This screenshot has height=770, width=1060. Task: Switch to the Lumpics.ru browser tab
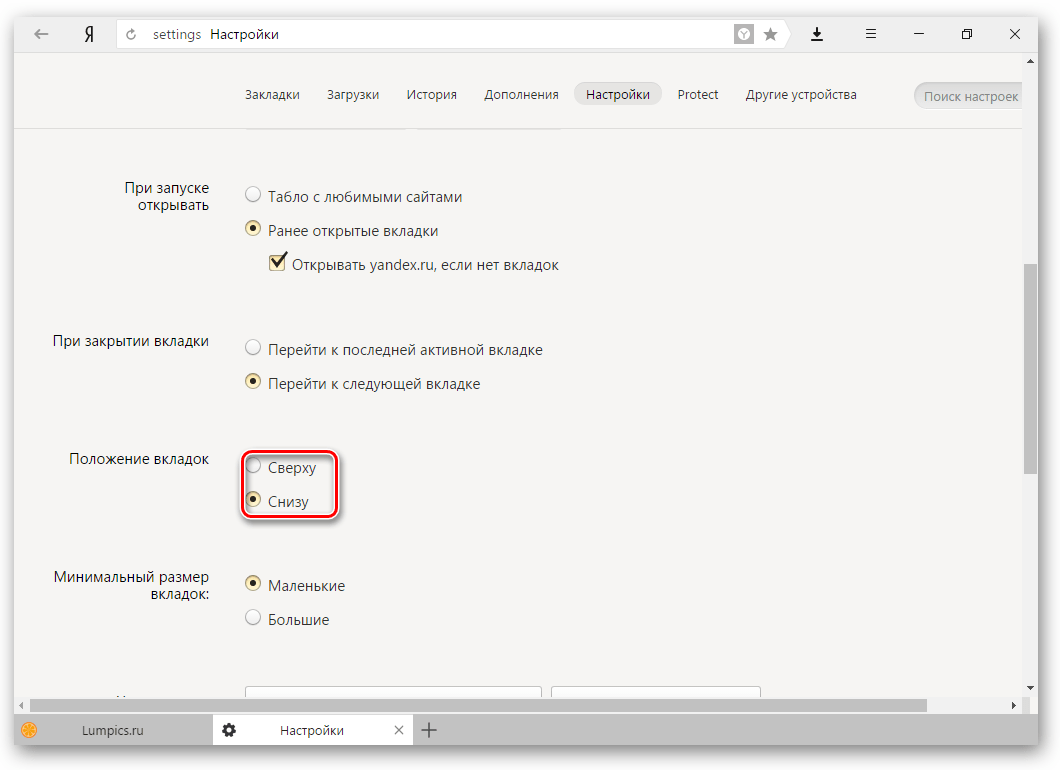coord(112,730)
